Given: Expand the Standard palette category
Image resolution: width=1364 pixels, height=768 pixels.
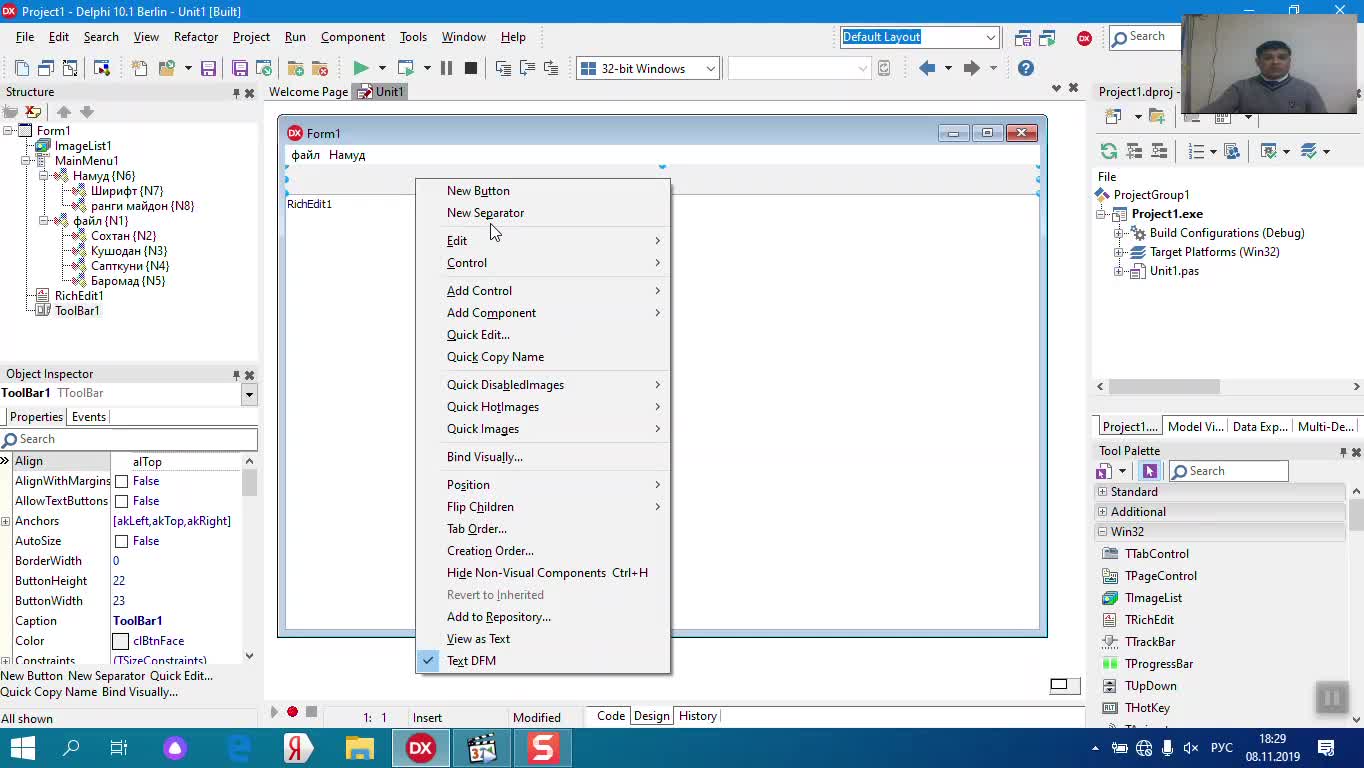Looking at the screenshot, I should (1103, 492).
